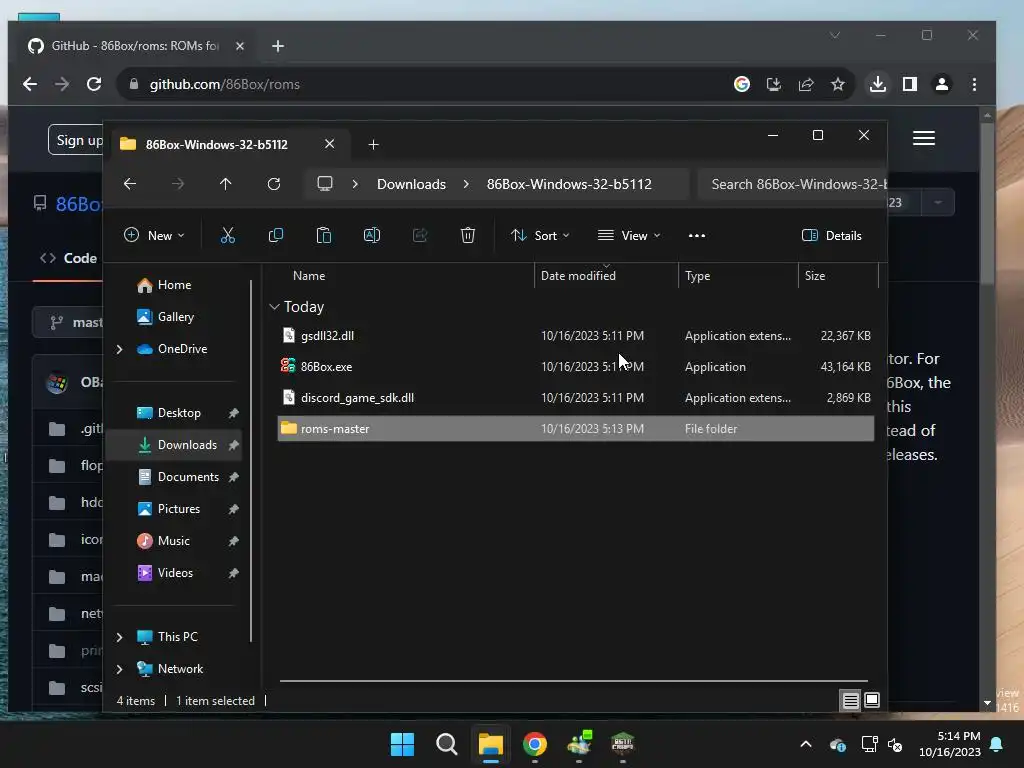1024x768 pixels.
Task: Go back in Chrome browser
Action: point(30,84)
